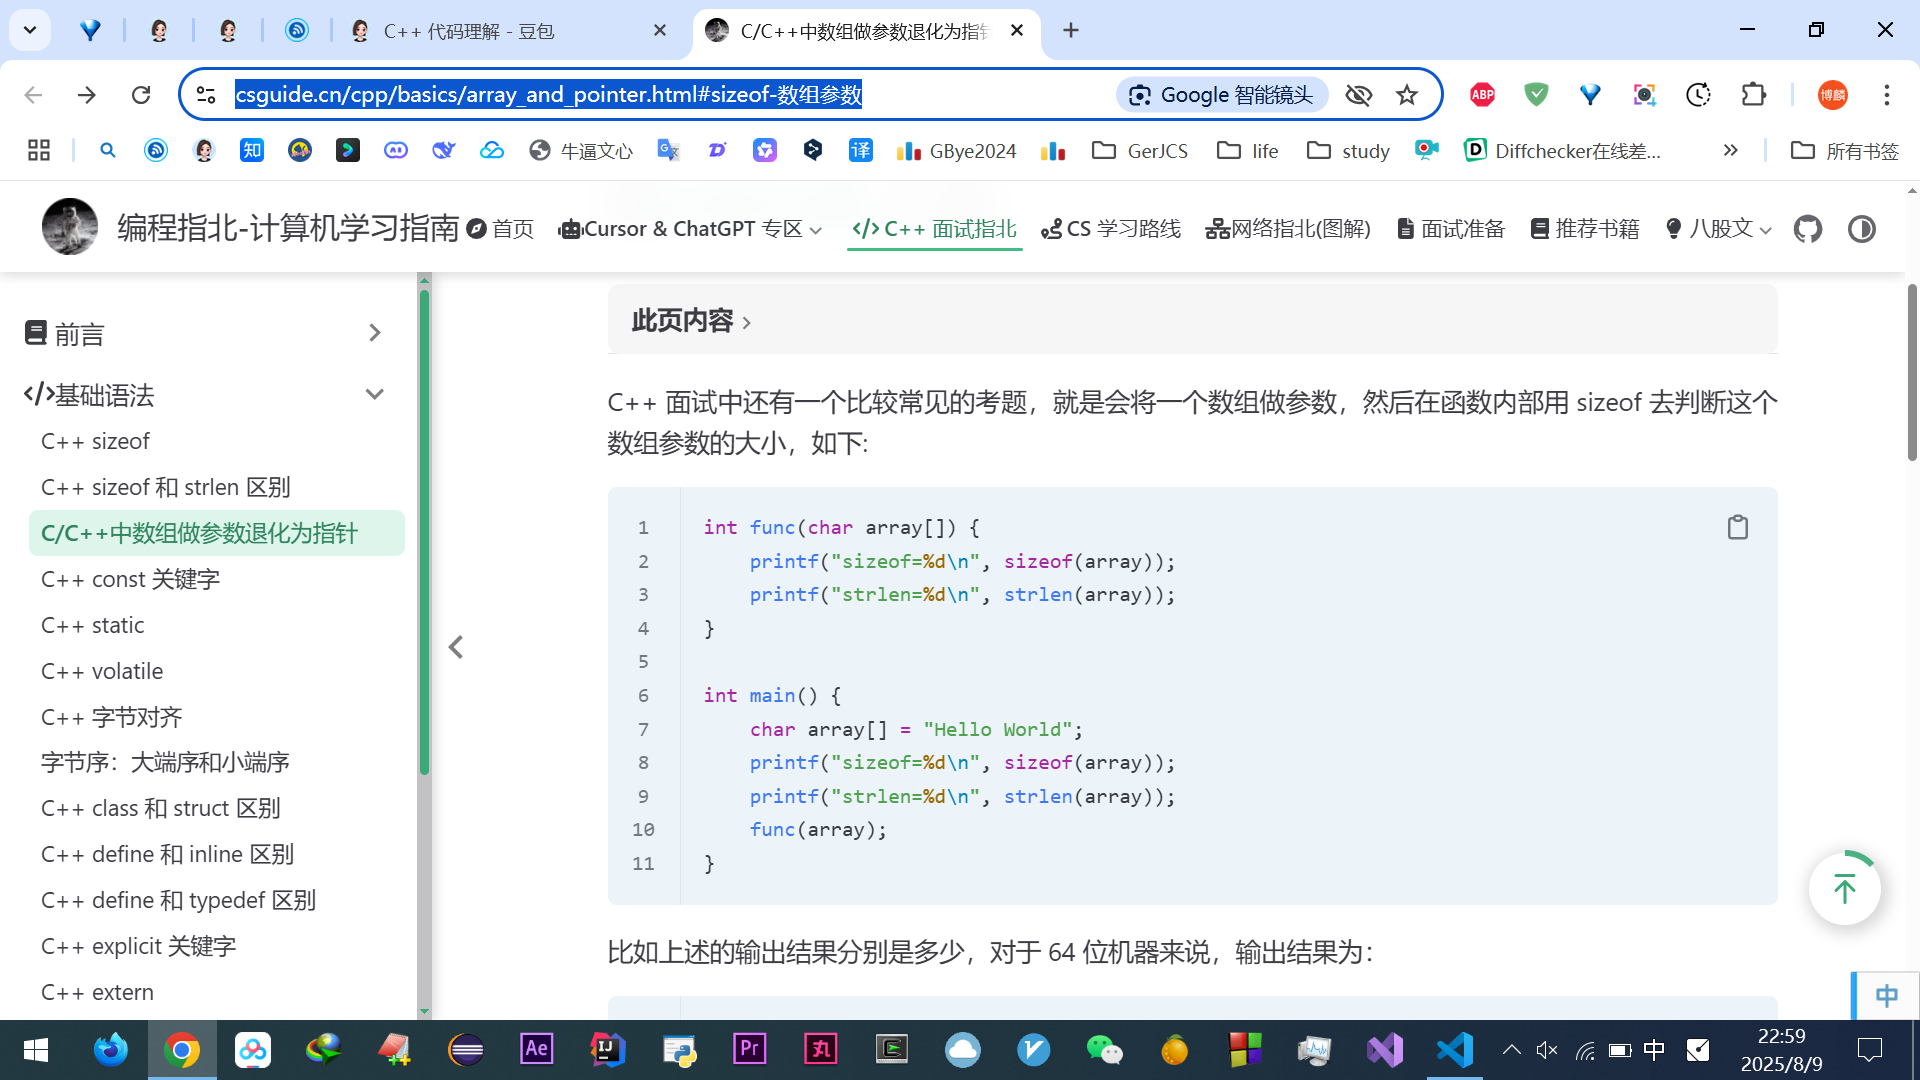Toggle dark mode theme switch
1920x1080 pixels.
[x=1861, y=229]
